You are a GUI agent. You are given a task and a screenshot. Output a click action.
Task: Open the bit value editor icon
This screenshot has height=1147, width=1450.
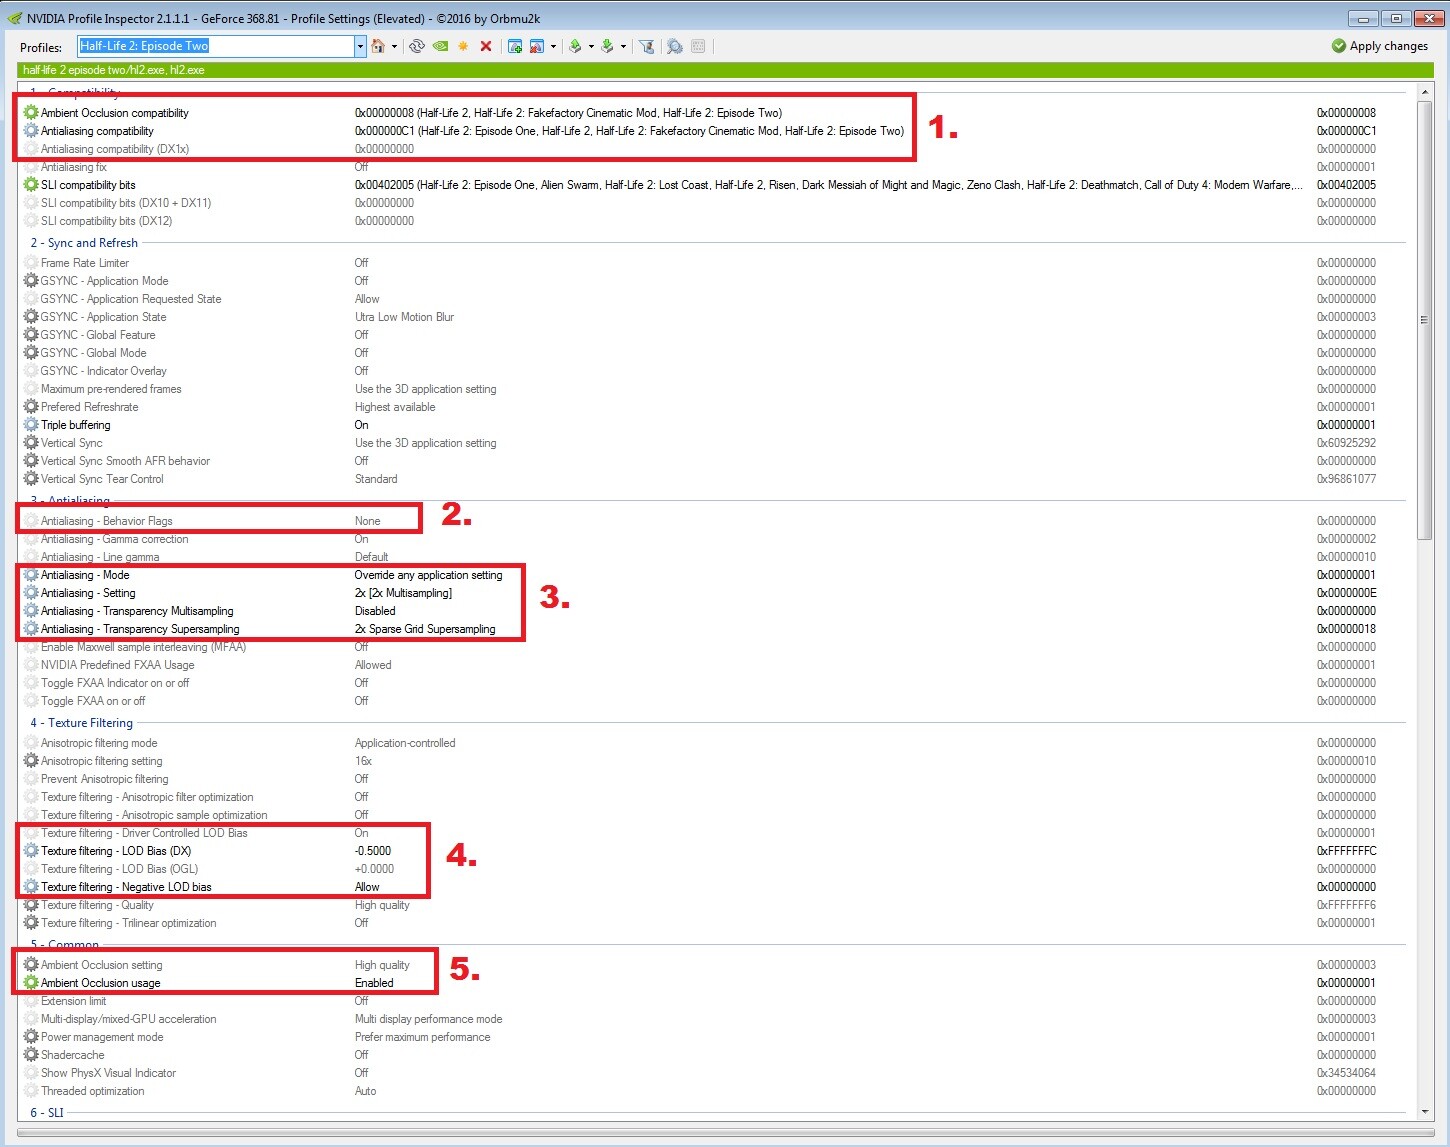(698, 46)
